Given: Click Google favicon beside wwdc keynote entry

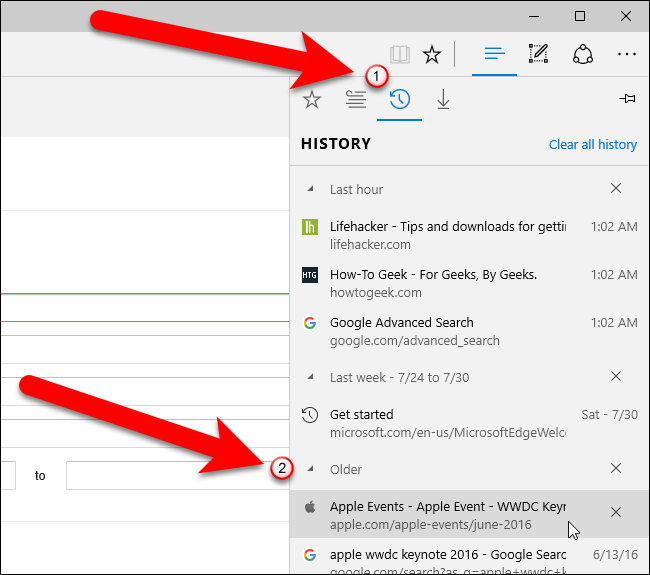Looking at the screenshot, I should [x=310, y=555].
